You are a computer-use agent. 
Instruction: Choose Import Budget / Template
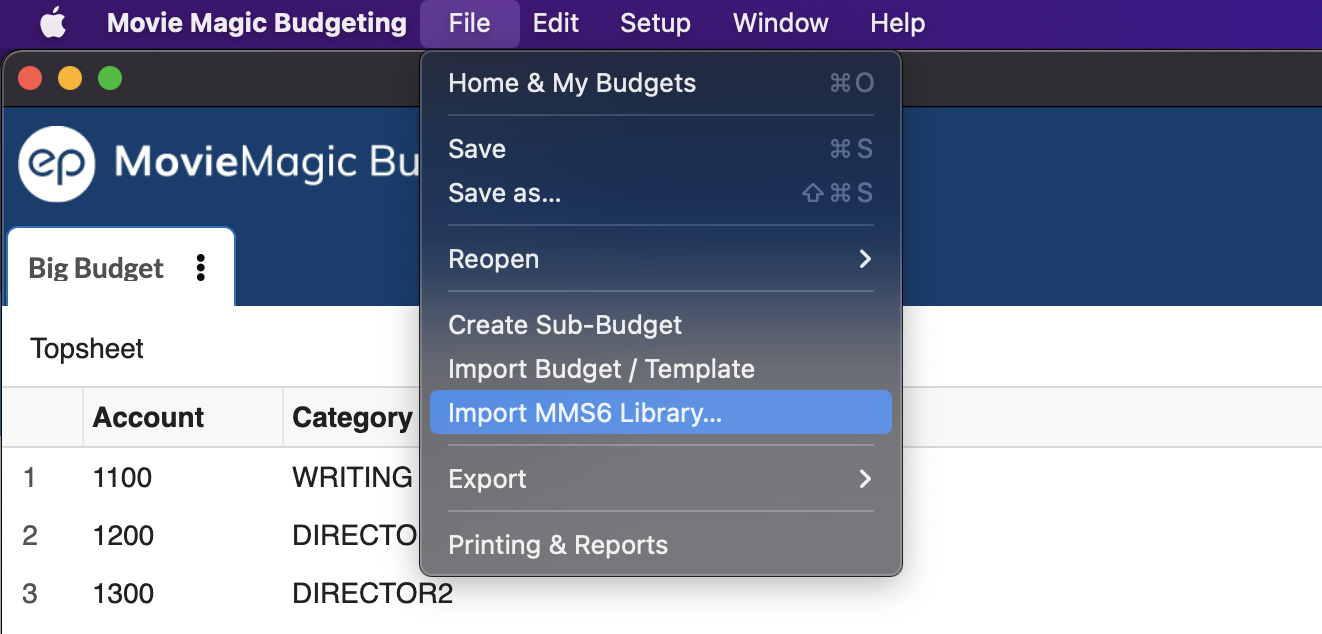[661, 369]
